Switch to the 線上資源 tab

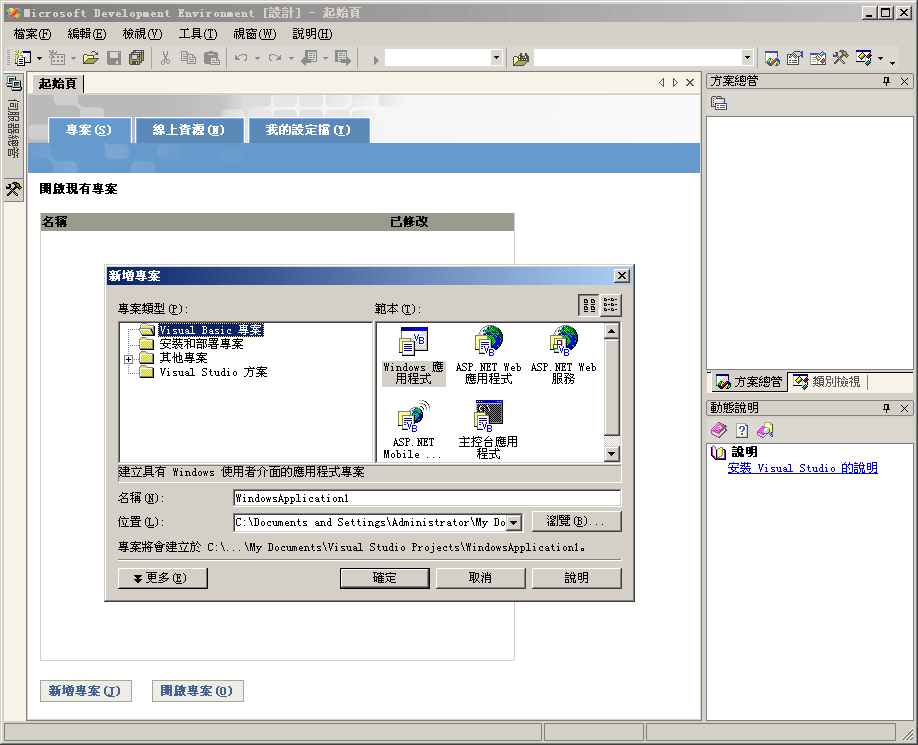tap(189, 130)
